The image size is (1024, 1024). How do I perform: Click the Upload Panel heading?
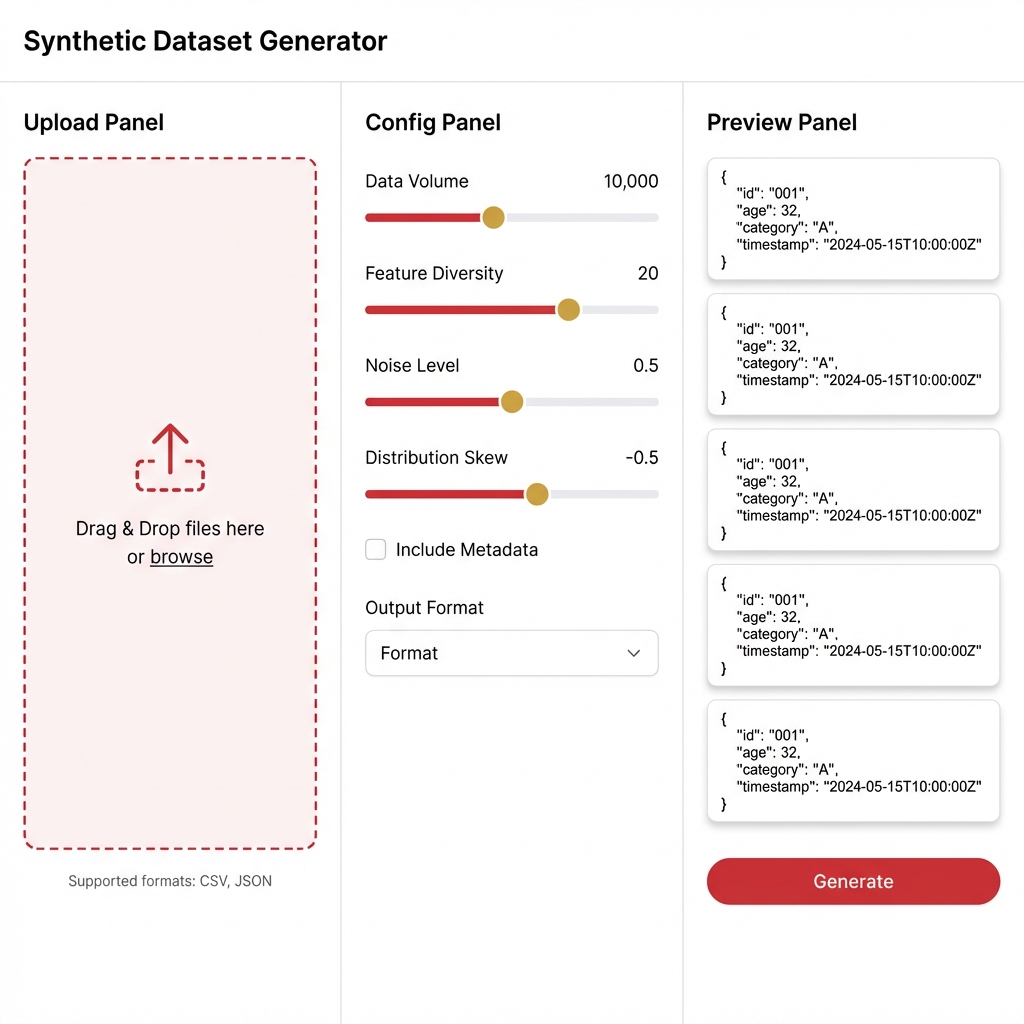(x=93, y=122)
